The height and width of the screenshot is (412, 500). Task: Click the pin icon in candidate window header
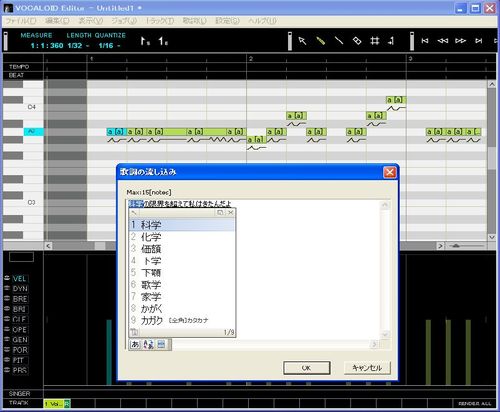(134, 213)
